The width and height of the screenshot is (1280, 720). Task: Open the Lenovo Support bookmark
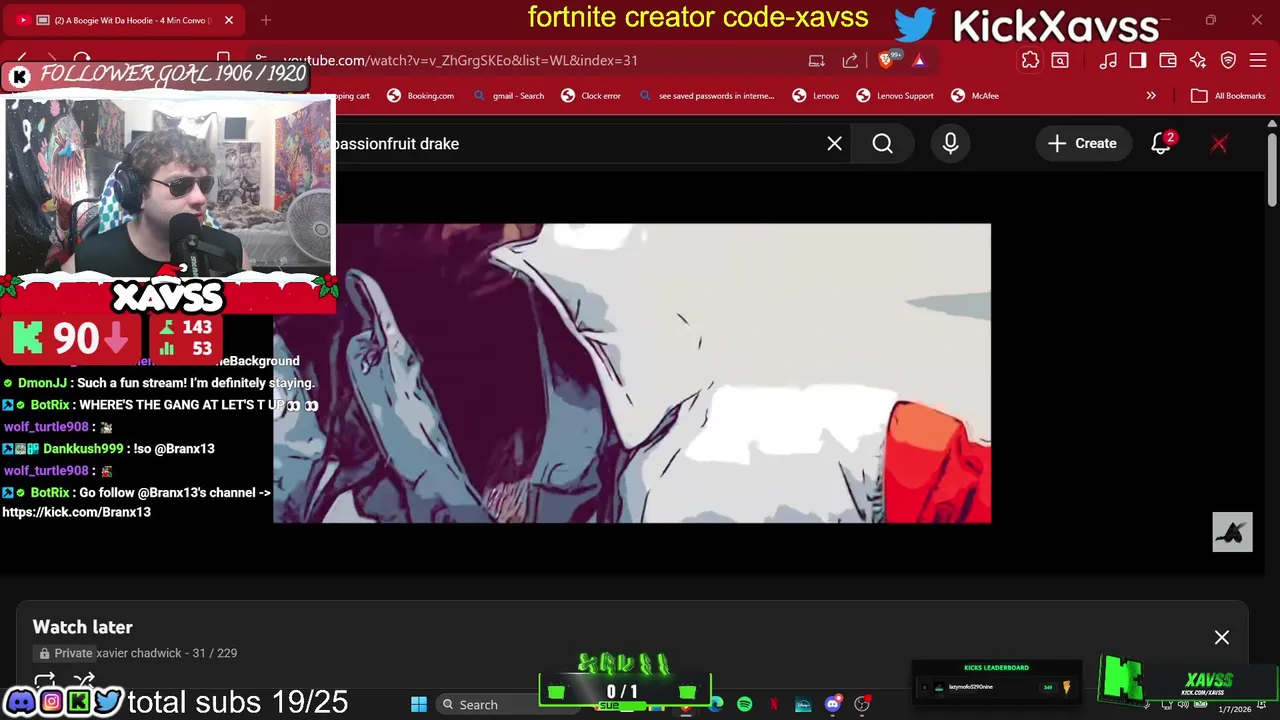coord(895,96)
